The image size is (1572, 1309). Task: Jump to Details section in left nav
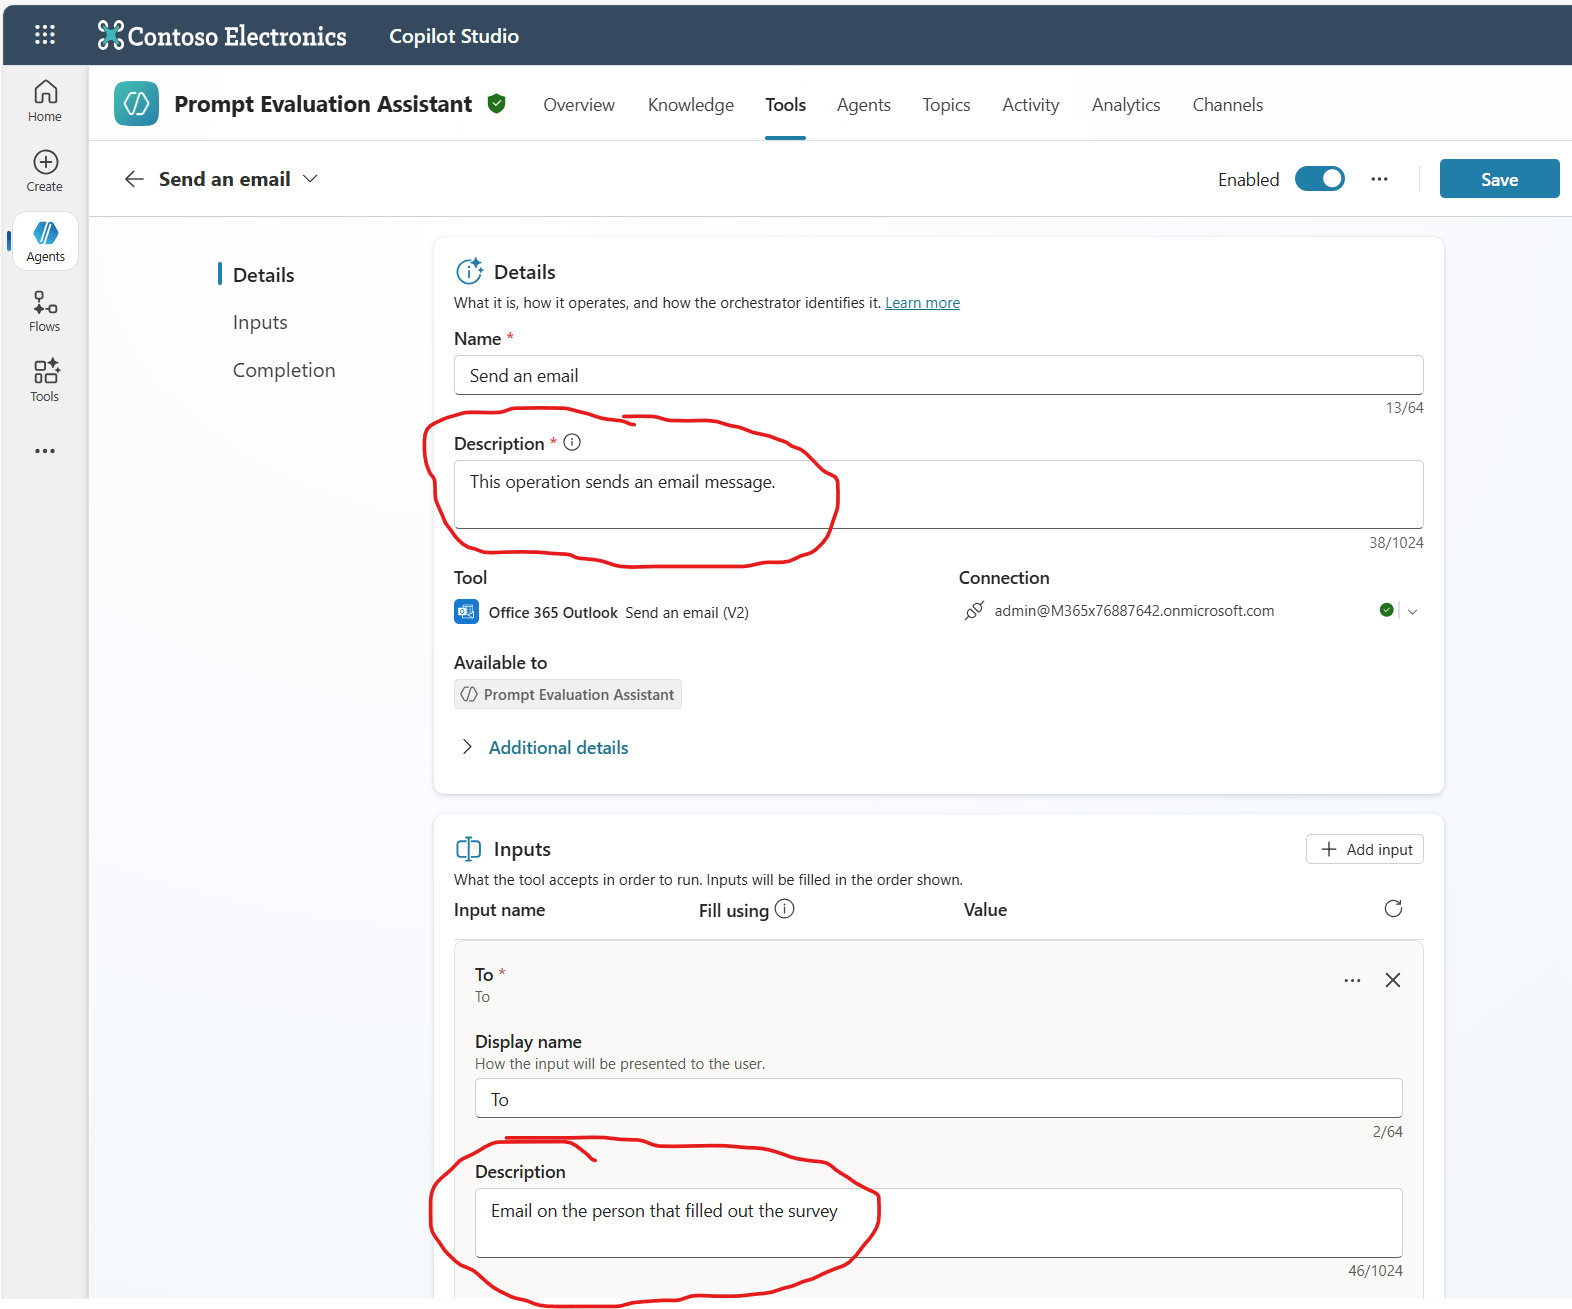(264, 275)
